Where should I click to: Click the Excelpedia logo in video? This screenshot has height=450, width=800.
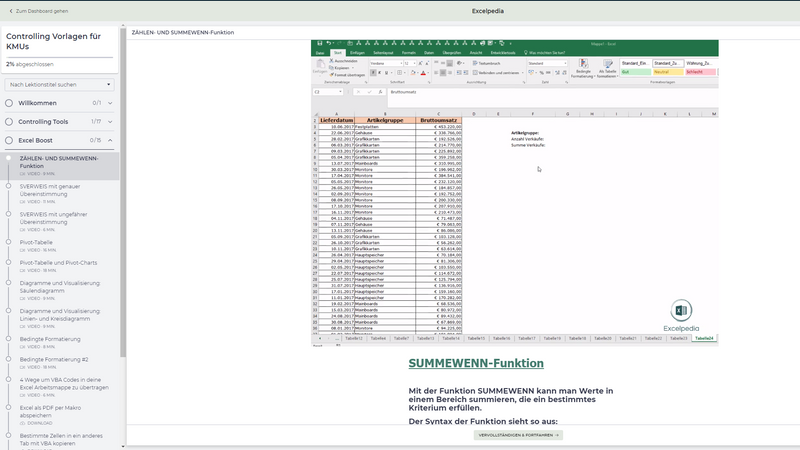pyautogui.click(x=681, y=315)
